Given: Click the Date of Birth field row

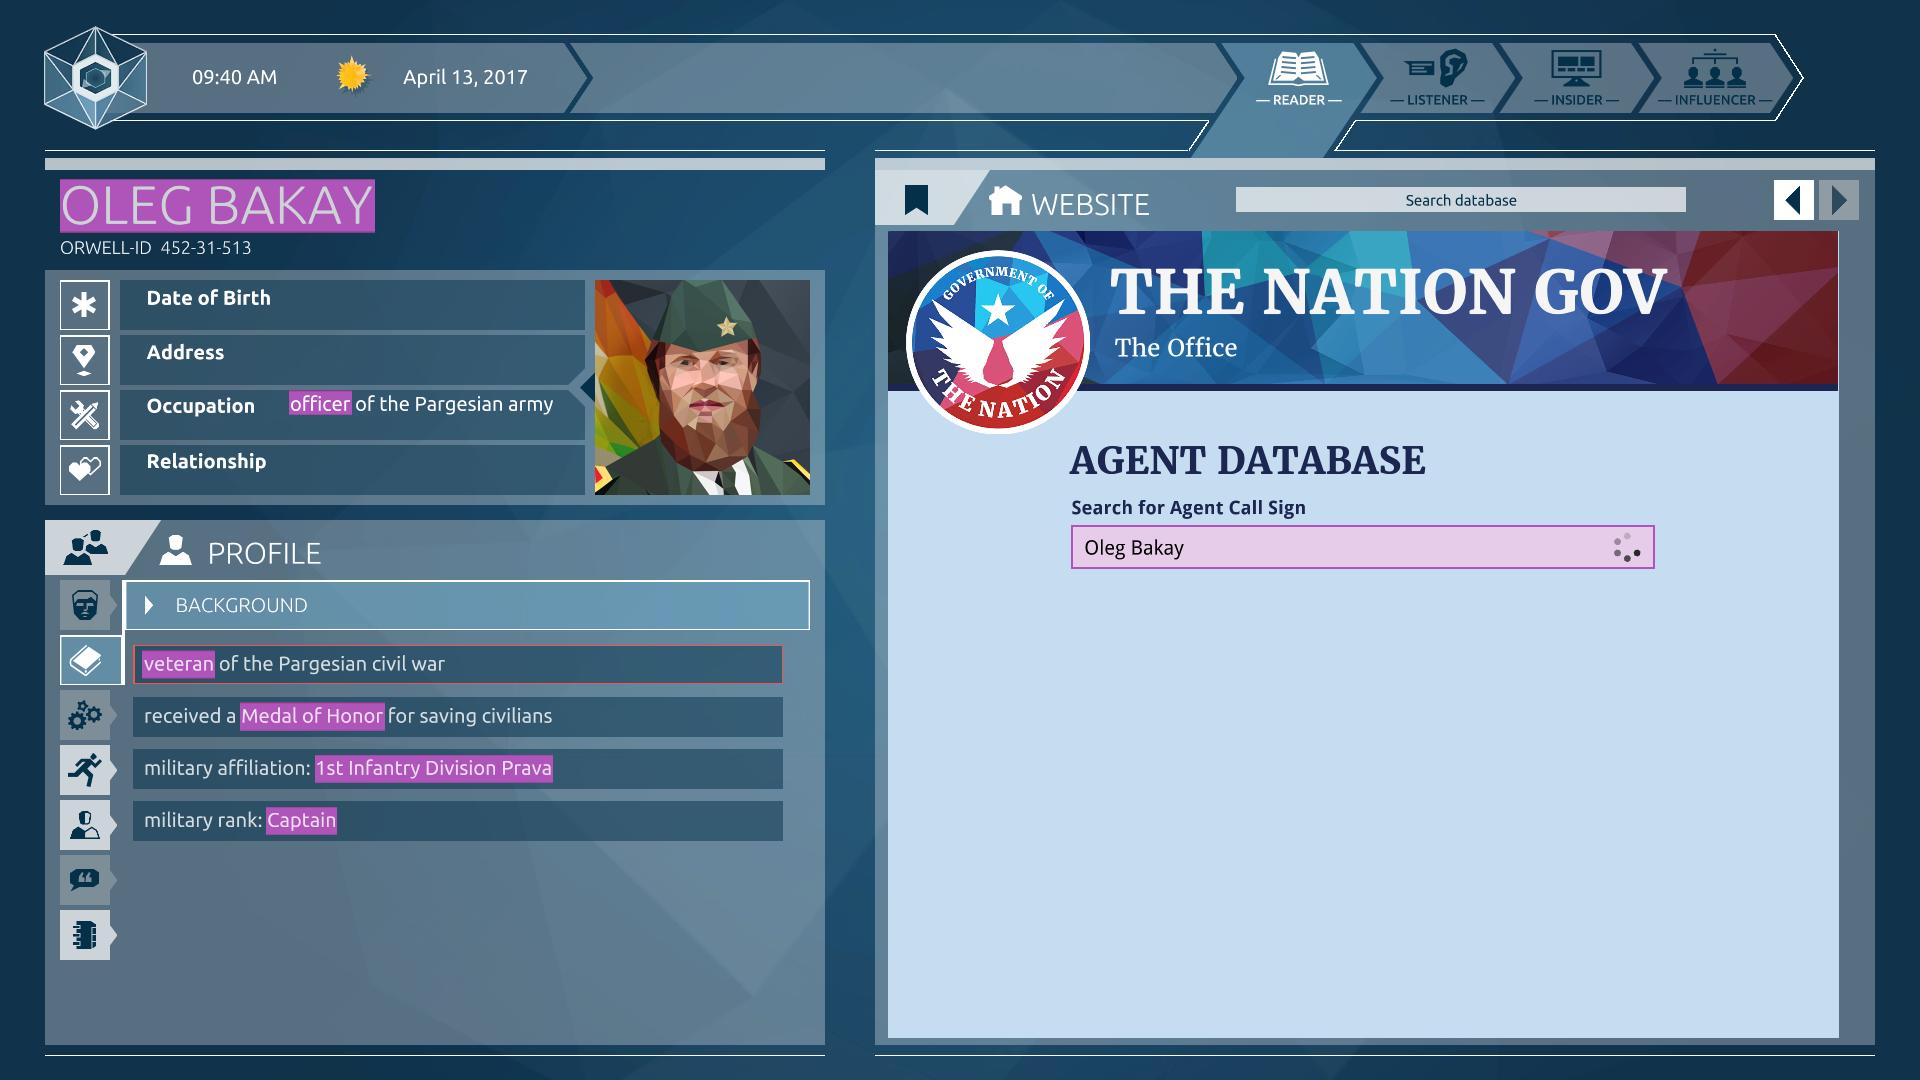Looking at the screenshot, I should [x=352, y=305].
